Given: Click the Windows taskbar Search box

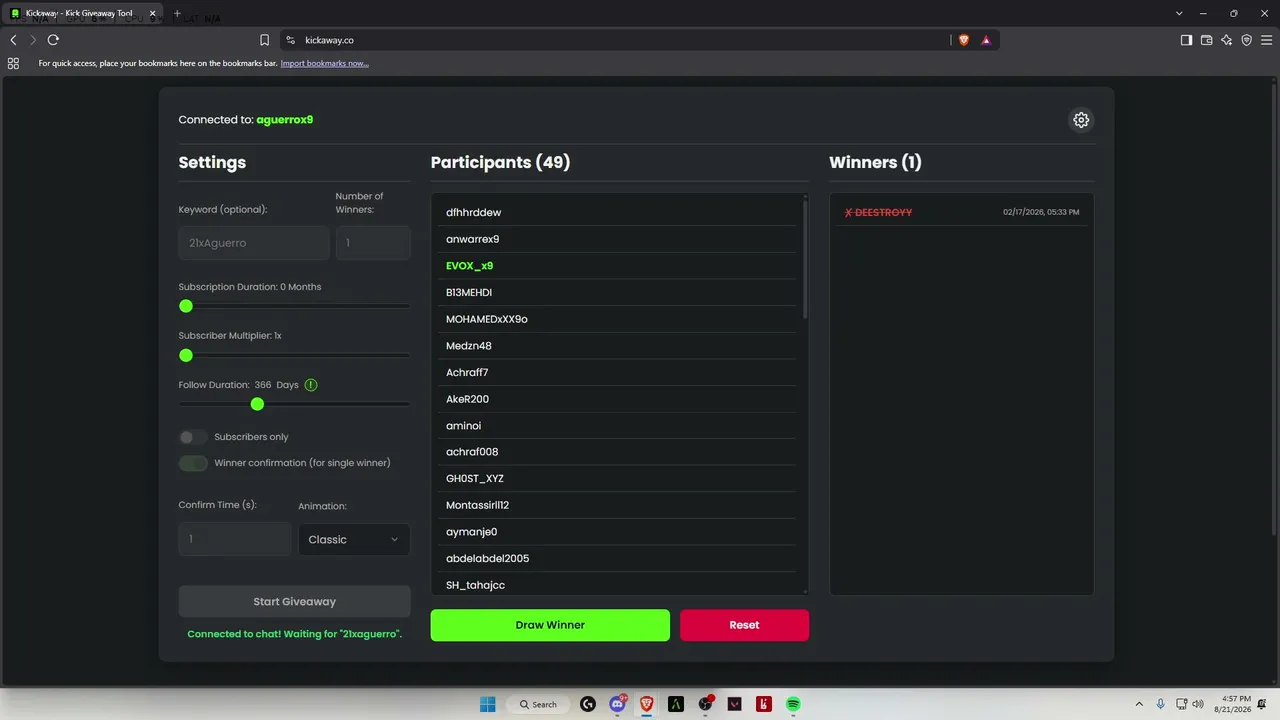Looking at the screenshot, I should coord(539,704).
